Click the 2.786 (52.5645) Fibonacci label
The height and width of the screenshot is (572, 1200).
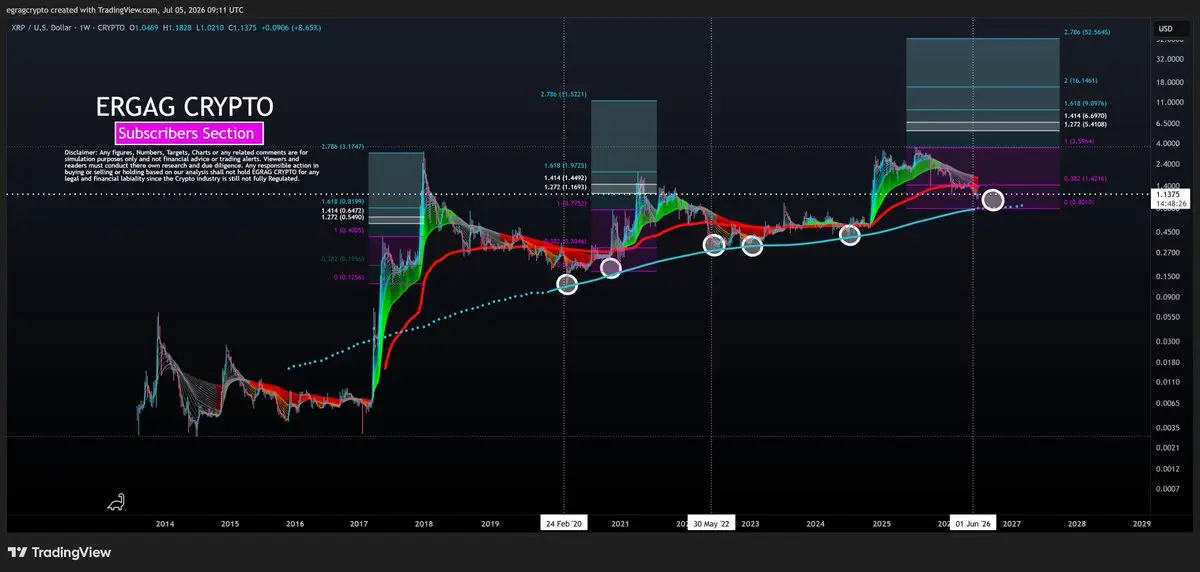coord(1087,33)
